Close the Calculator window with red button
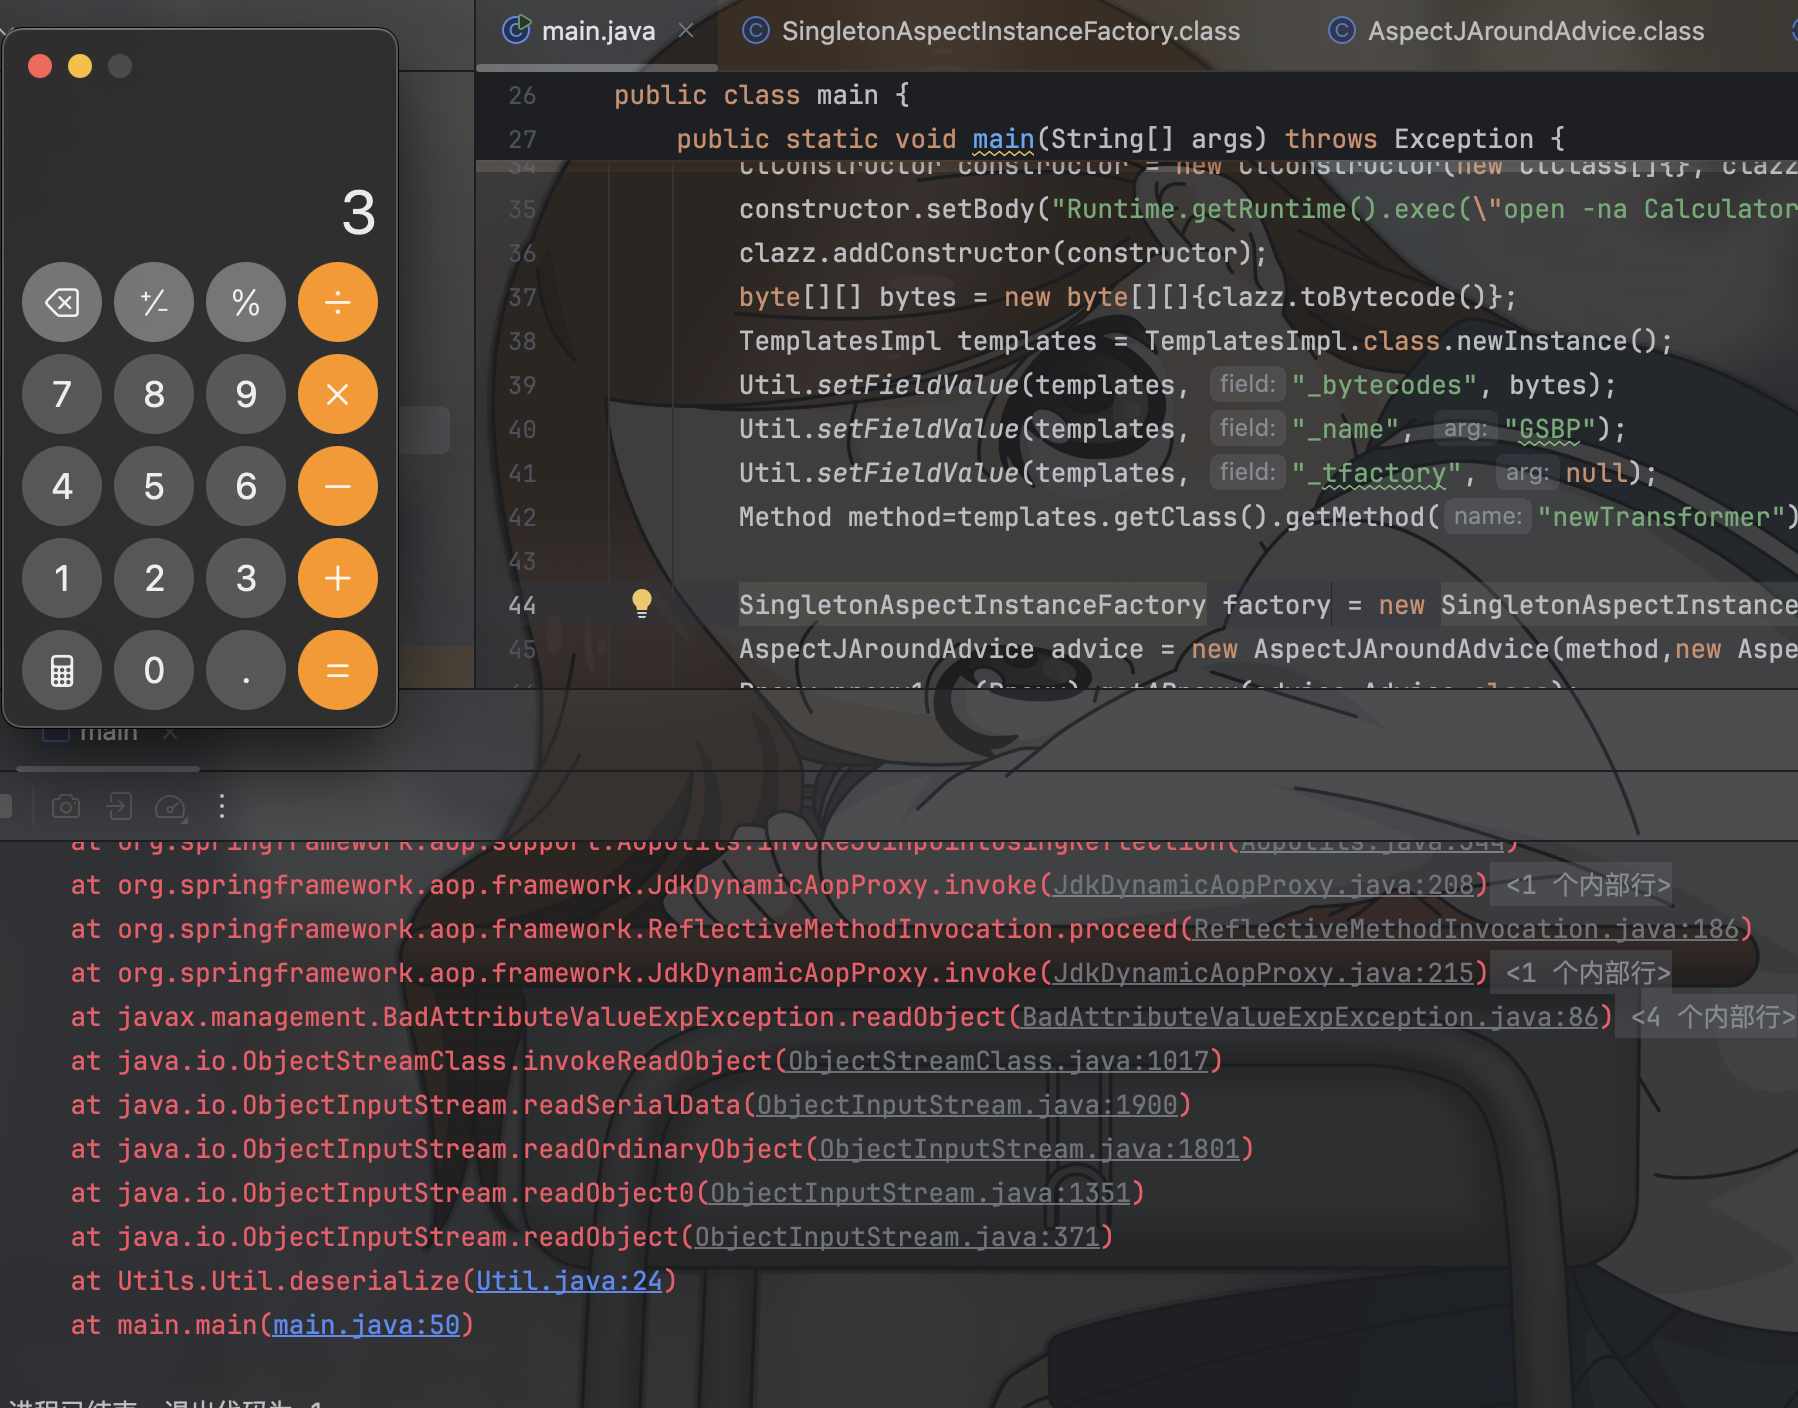Screen dimensions: 1798x1408 click(40, 66)
